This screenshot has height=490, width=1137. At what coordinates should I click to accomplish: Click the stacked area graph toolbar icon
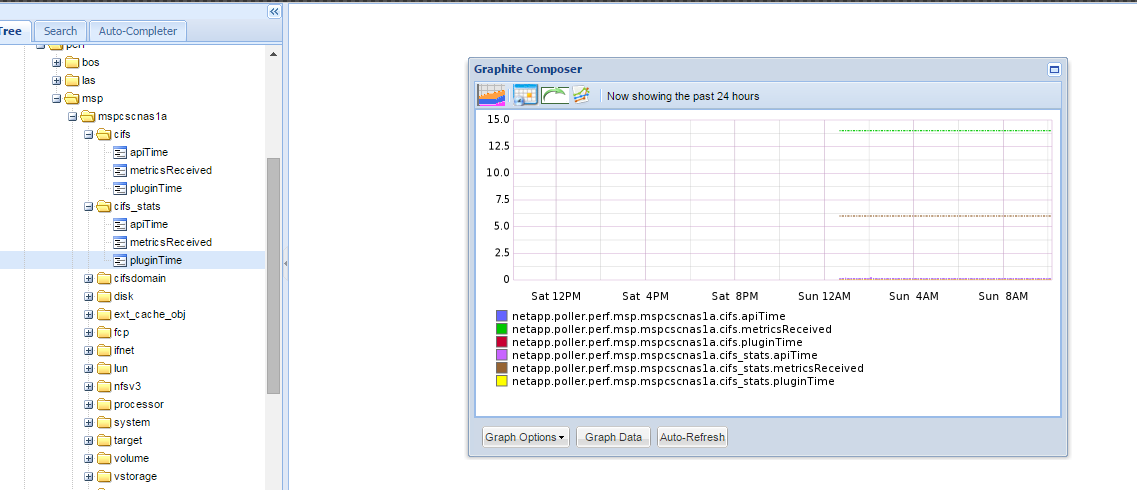(x=491, y=95)
